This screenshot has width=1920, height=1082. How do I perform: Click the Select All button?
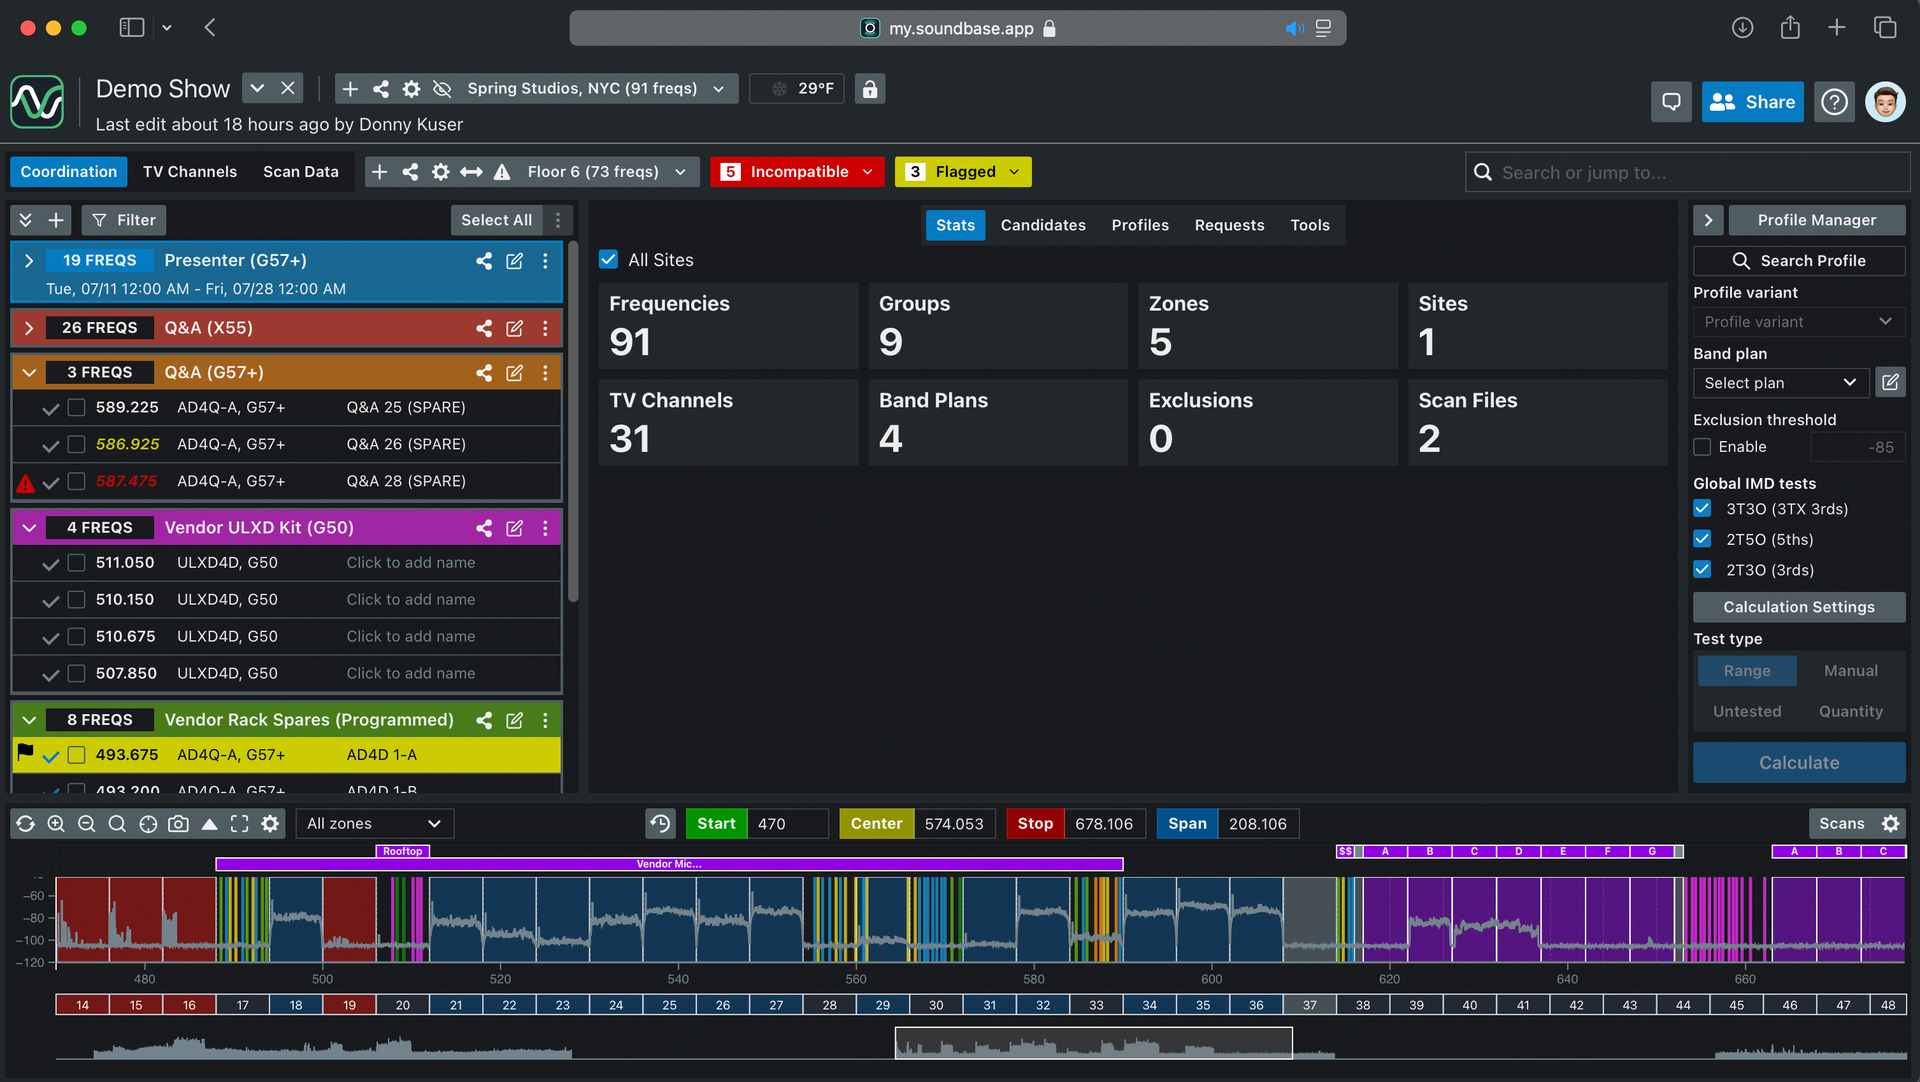click(496, 219)
